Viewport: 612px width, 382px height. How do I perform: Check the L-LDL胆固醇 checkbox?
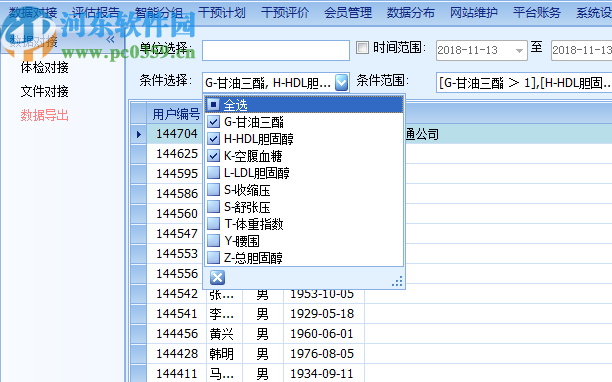[x=213, y=172]
